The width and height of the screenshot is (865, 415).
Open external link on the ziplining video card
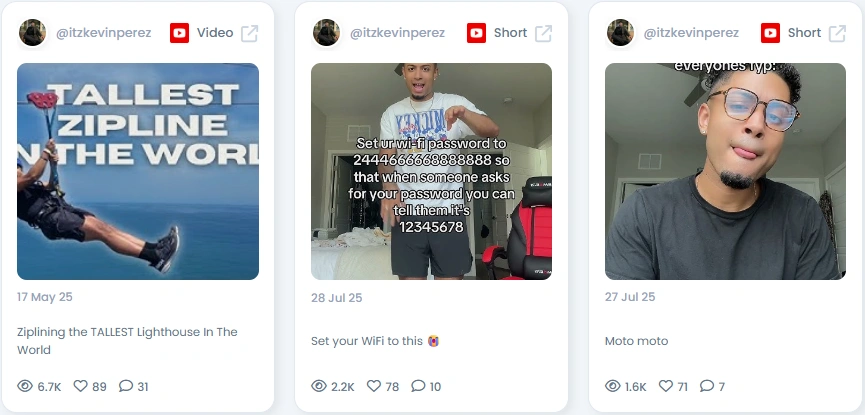coord(249,33)
